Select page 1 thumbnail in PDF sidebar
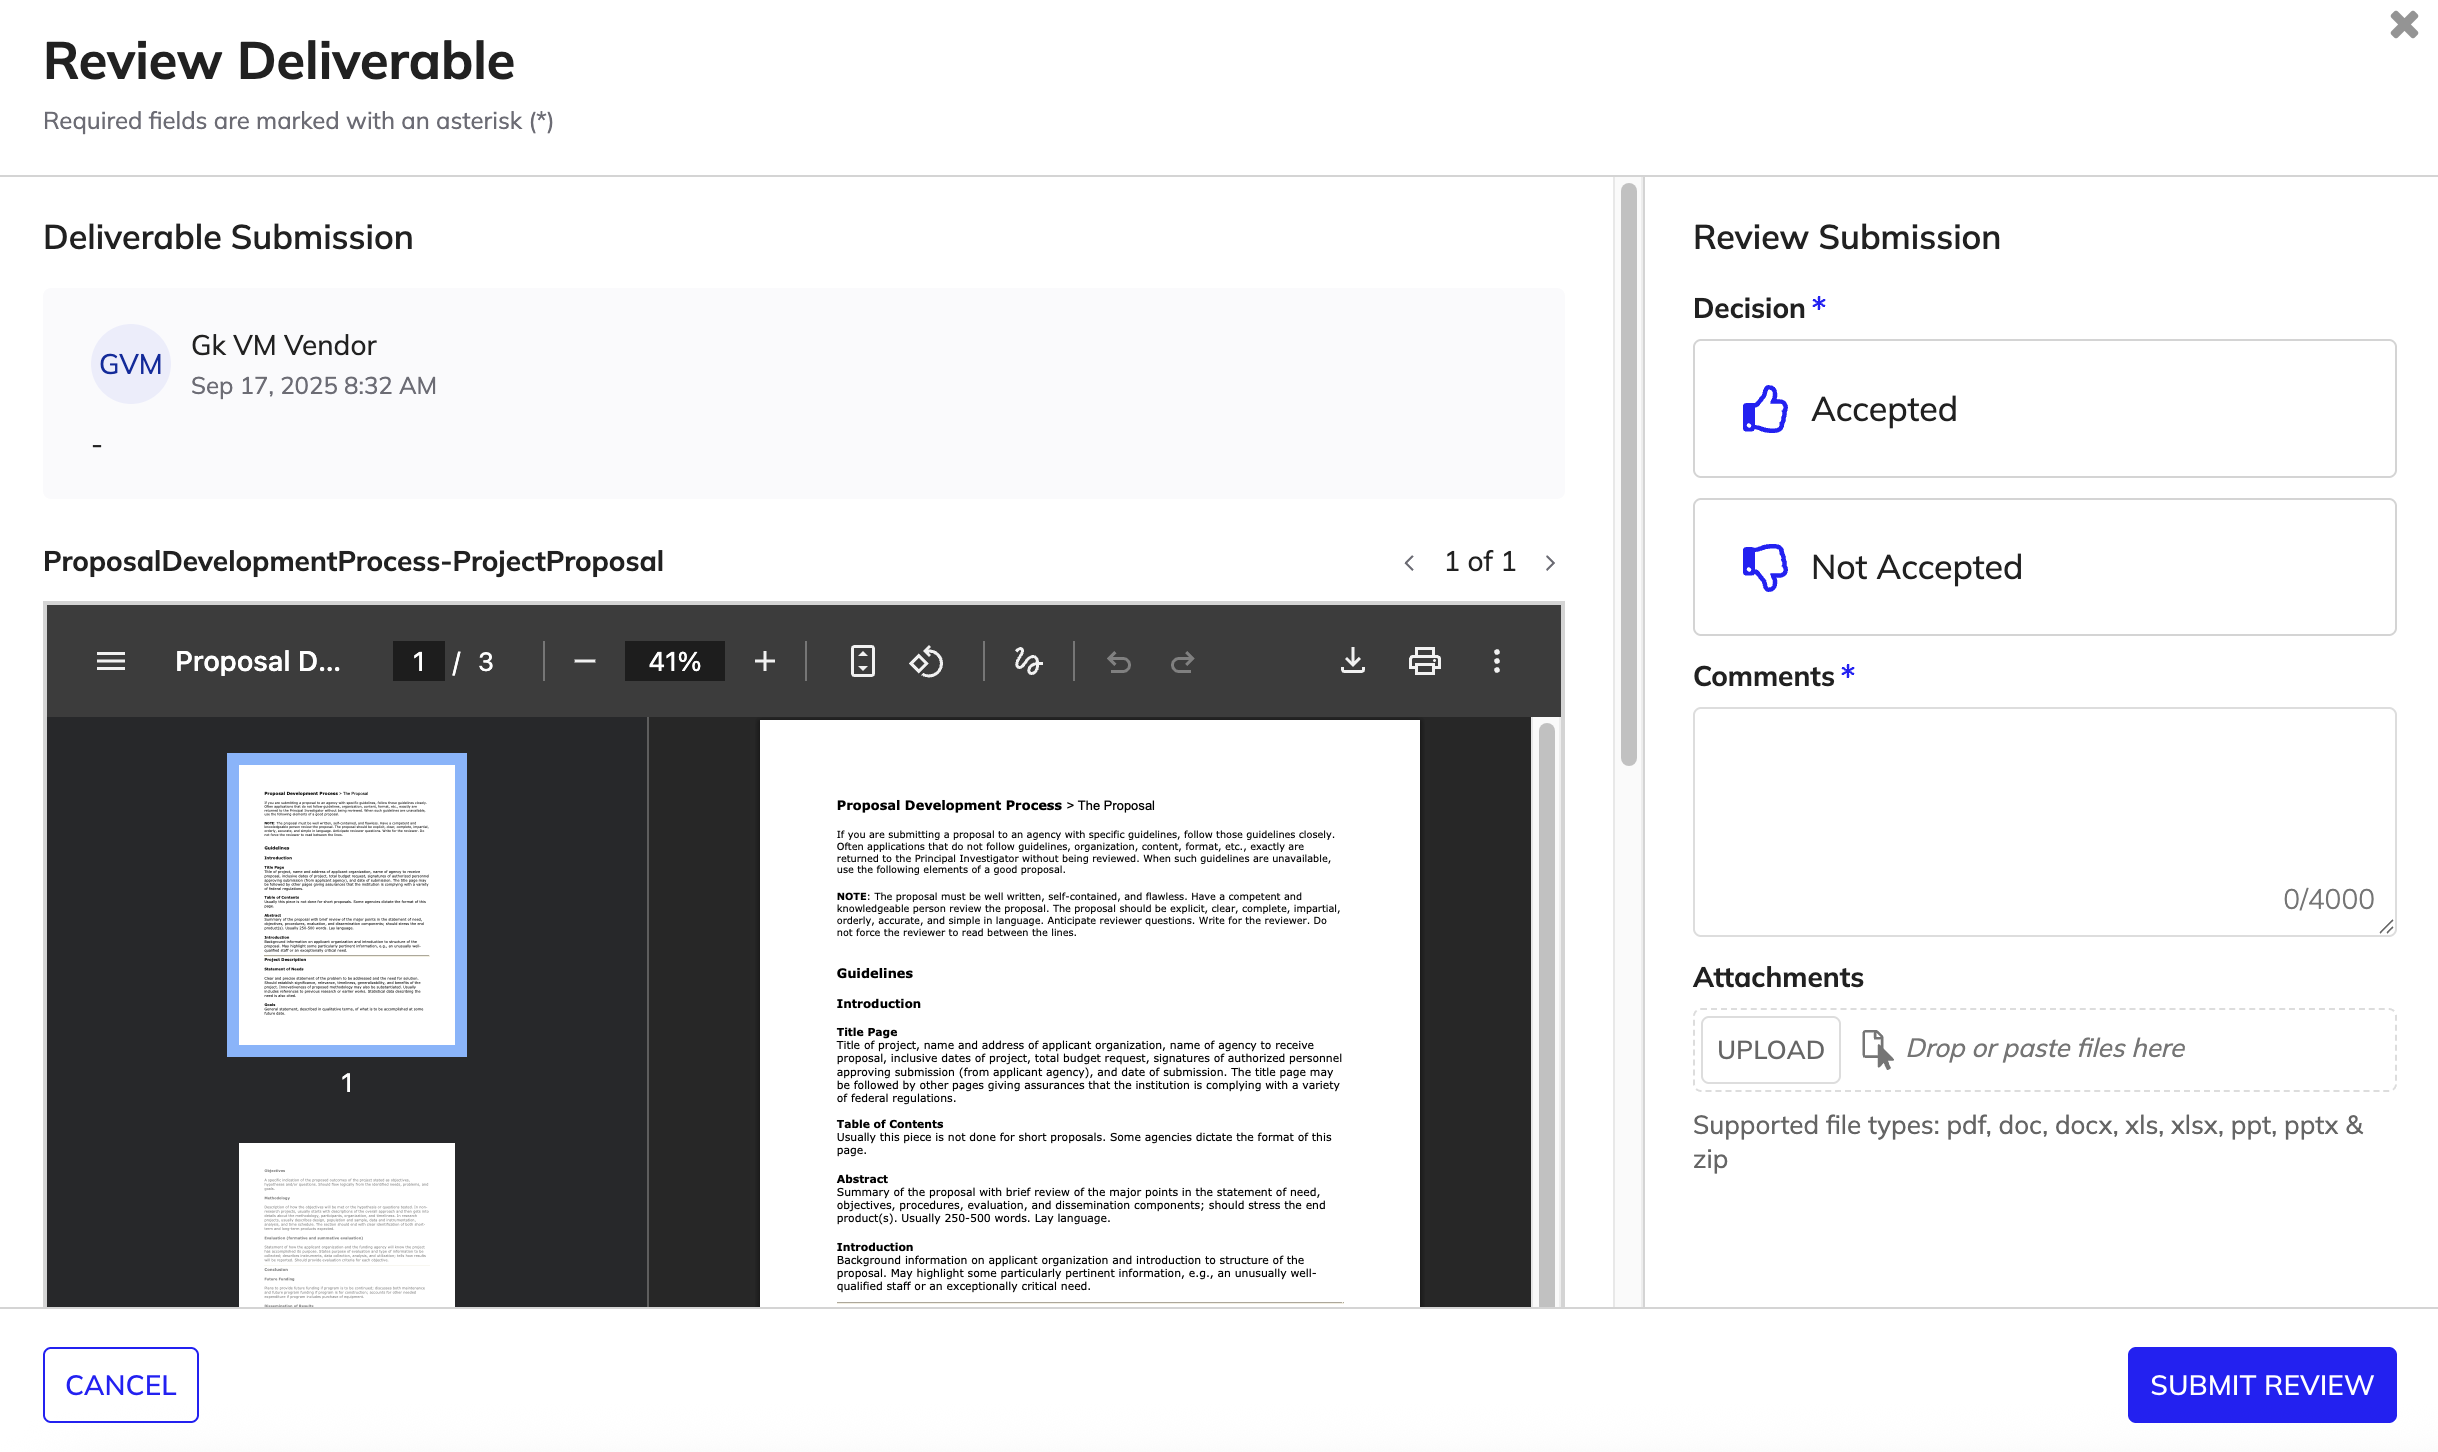2438x1452 pixels. tap(347, 905)
